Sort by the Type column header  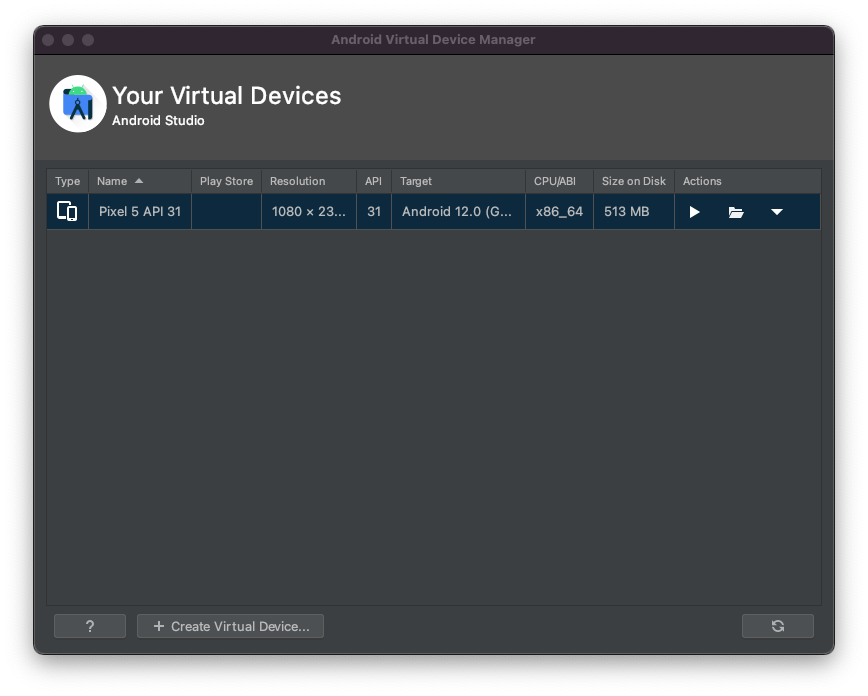[68, 181]
